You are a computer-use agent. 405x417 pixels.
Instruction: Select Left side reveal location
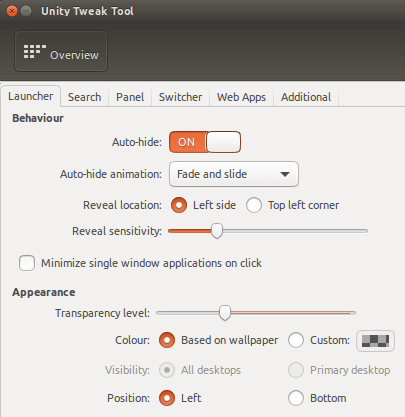[179, 205]
